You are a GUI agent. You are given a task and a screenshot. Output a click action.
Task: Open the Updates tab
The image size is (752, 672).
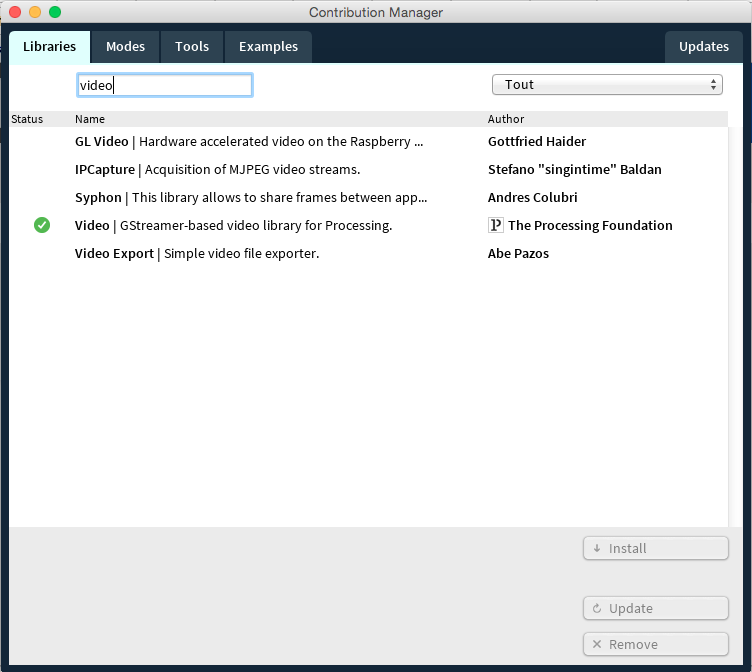[703, 47]
